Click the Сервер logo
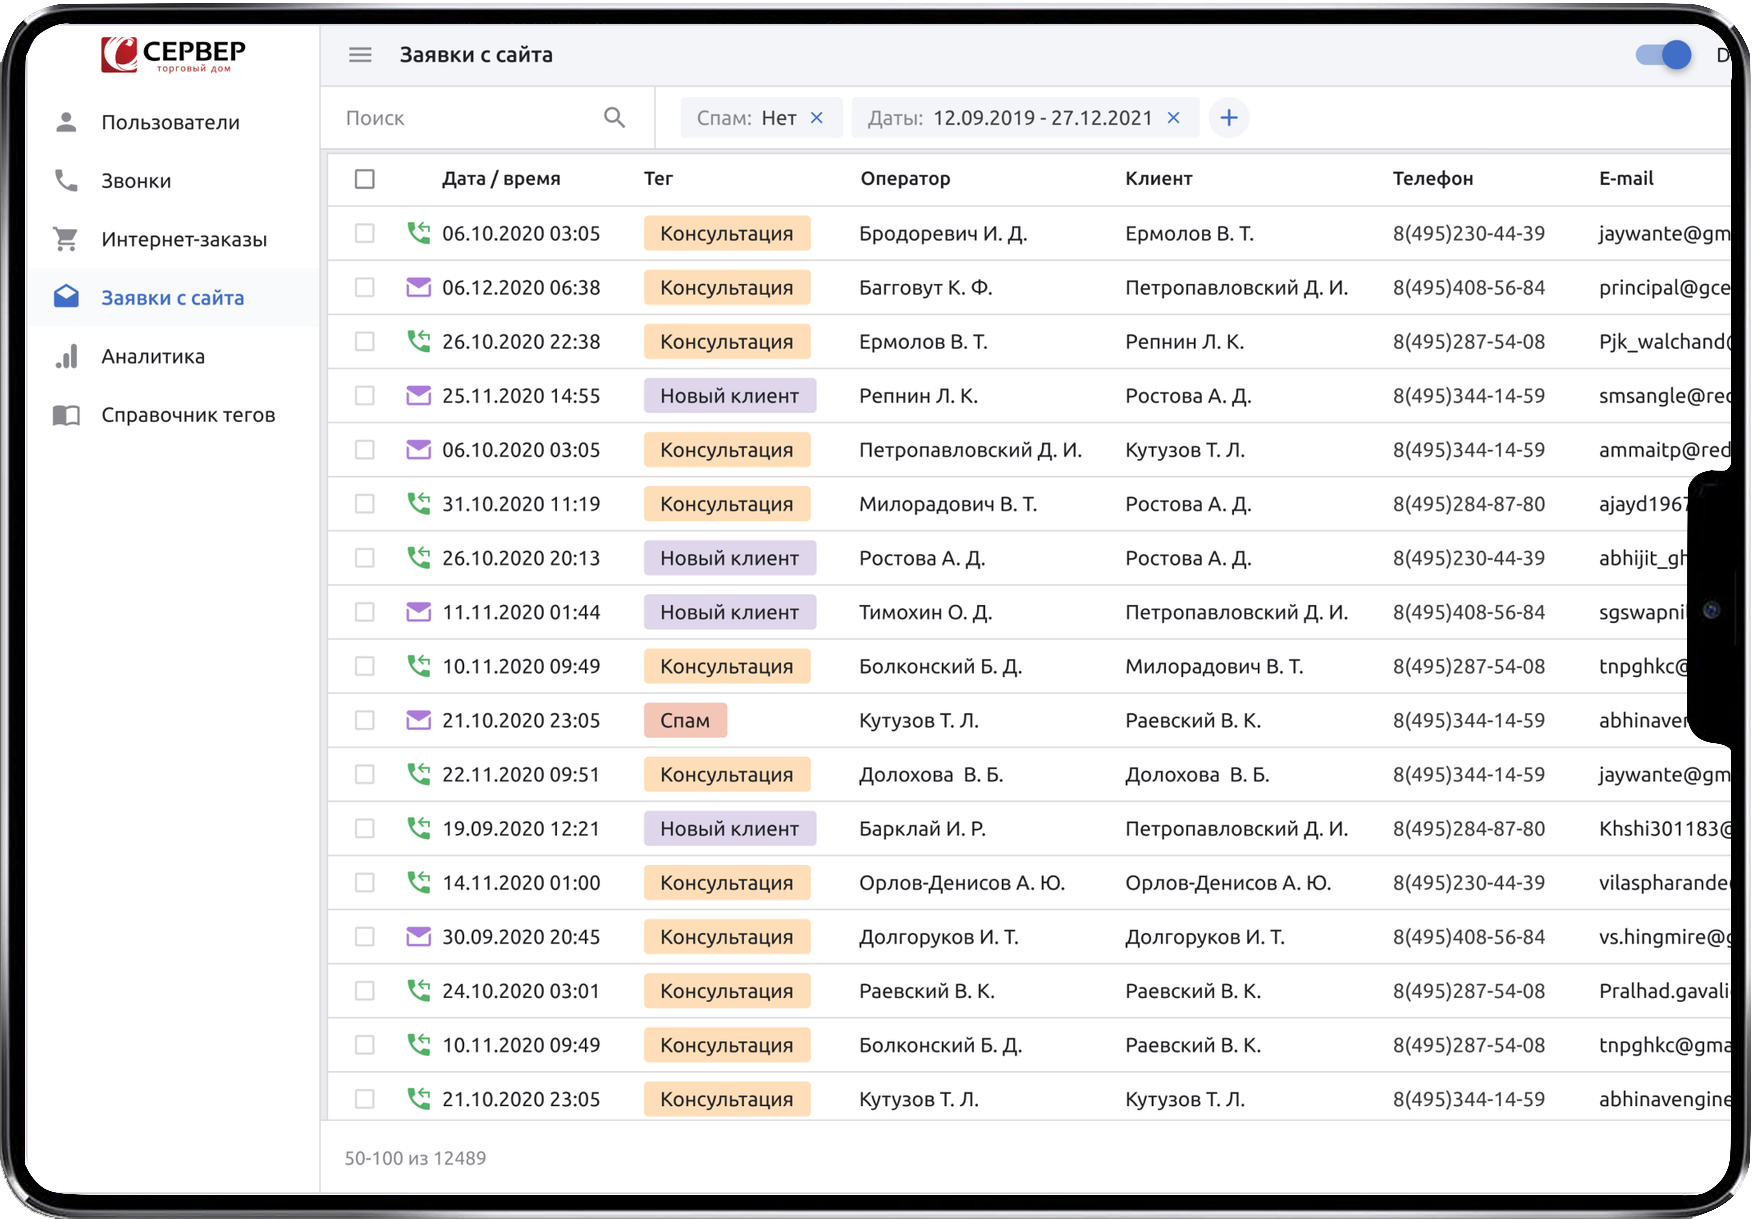The width and height of the screenshot is (1753, 1219). tap(173, 55)
